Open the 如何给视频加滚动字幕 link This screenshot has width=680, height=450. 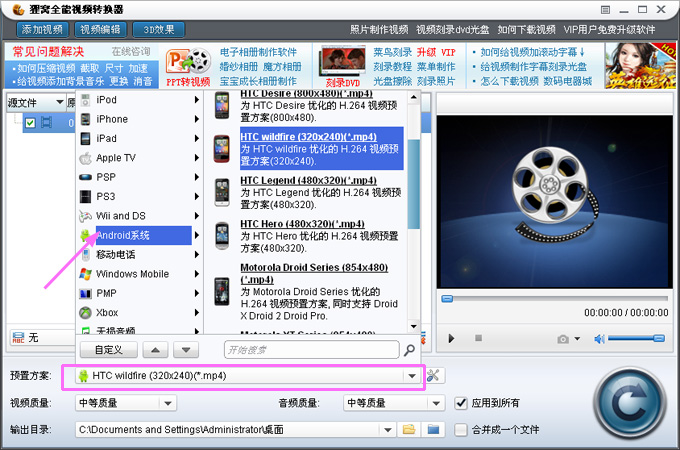(x=533, y=52)
